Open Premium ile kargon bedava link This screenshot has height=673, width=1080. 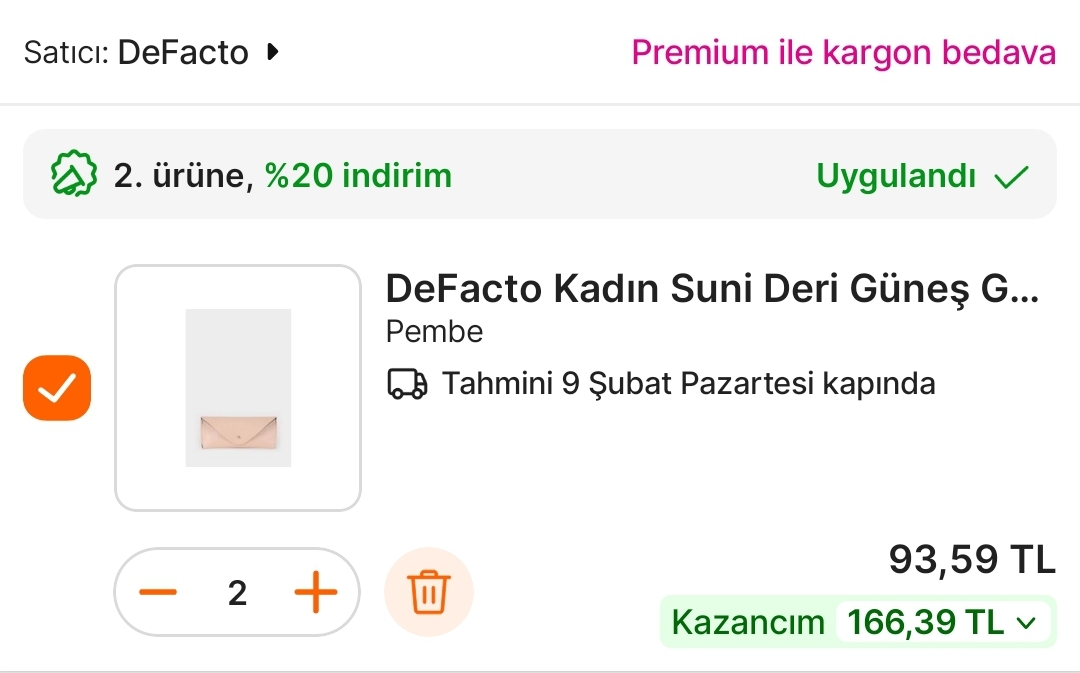coord(843,53)
